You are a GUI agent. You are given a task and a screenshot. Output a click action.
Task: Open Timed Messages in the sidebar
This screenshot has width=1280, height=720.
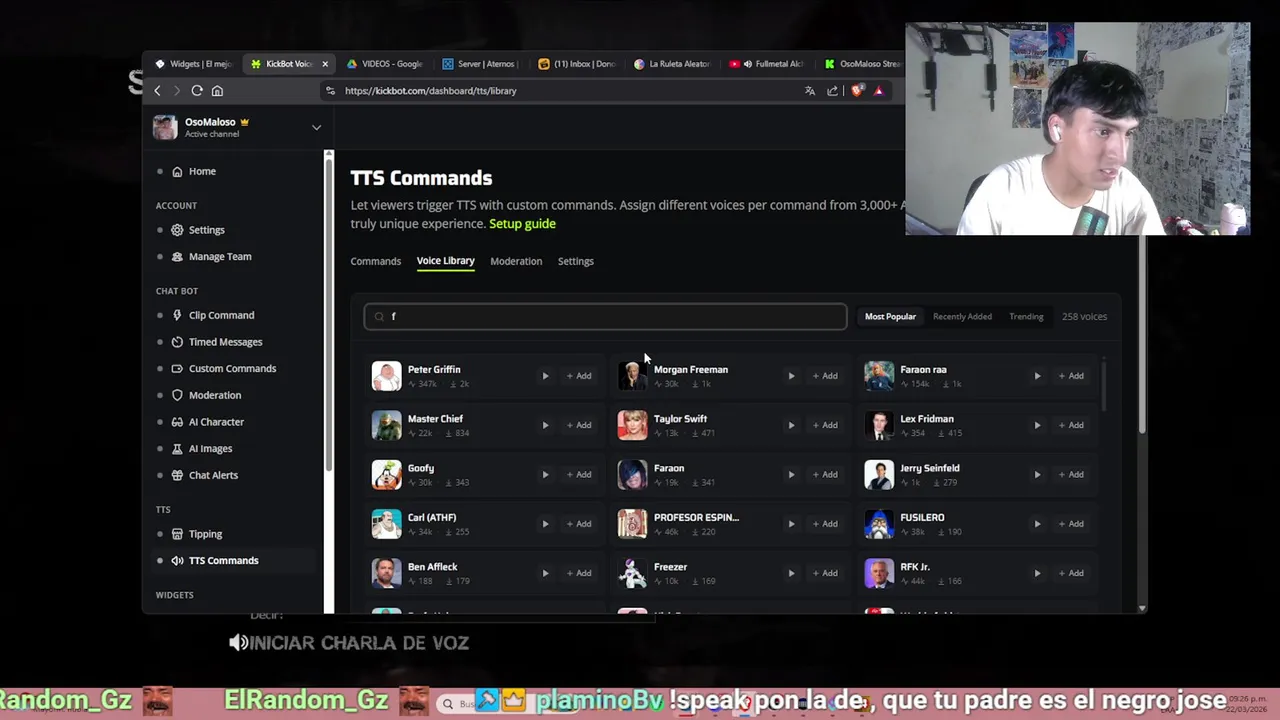pos(225,342)
